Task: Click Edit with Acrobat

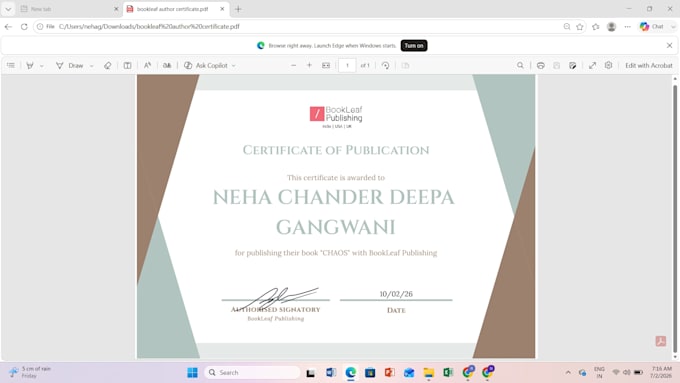Action: coord(648,65)
